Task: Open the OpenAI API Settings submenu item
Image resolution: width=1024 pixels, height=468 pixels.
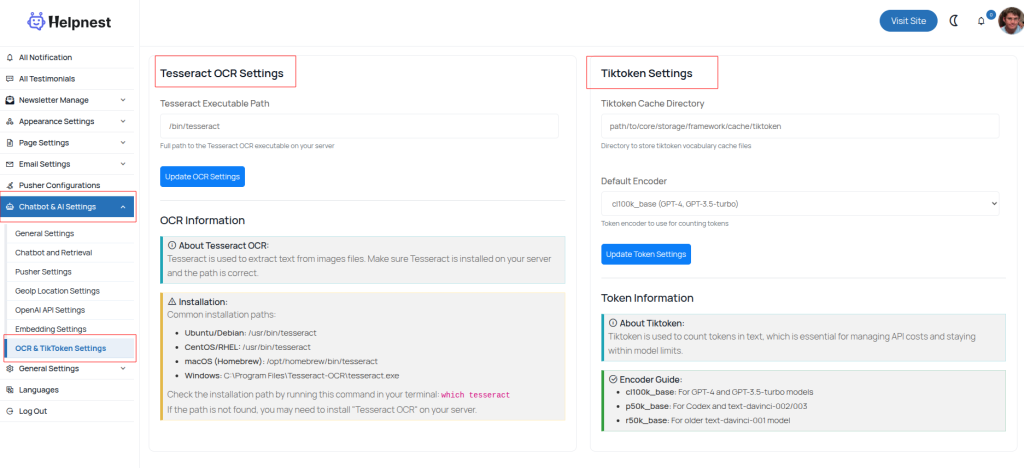Action: [50, 310]
